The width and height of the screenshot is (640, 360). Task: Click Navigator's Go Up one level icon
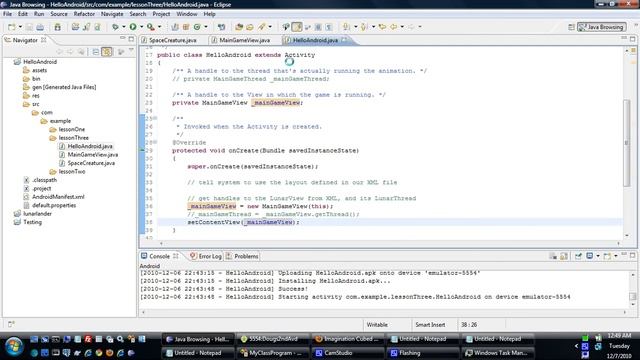tap(81, 52)
